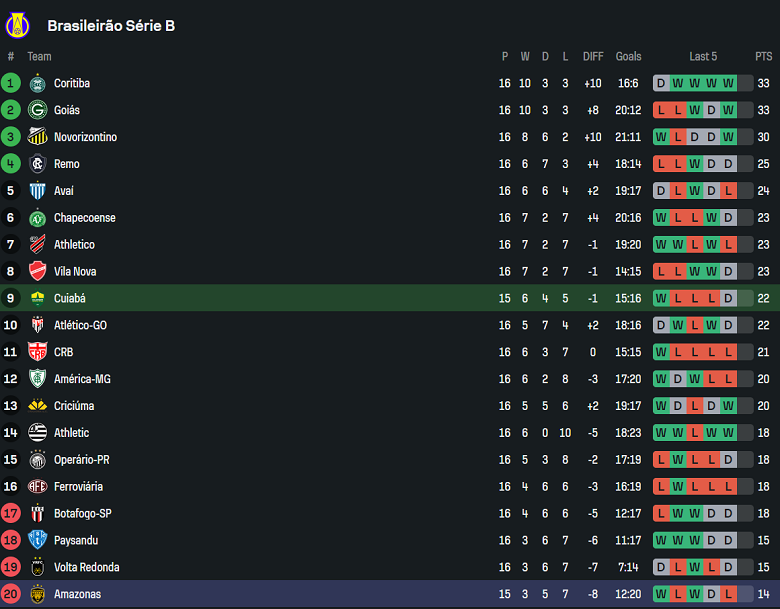The width and height of the screenshot is (780, 609).
Task: Click the Coritiba club crest
Action: point(37,83)
